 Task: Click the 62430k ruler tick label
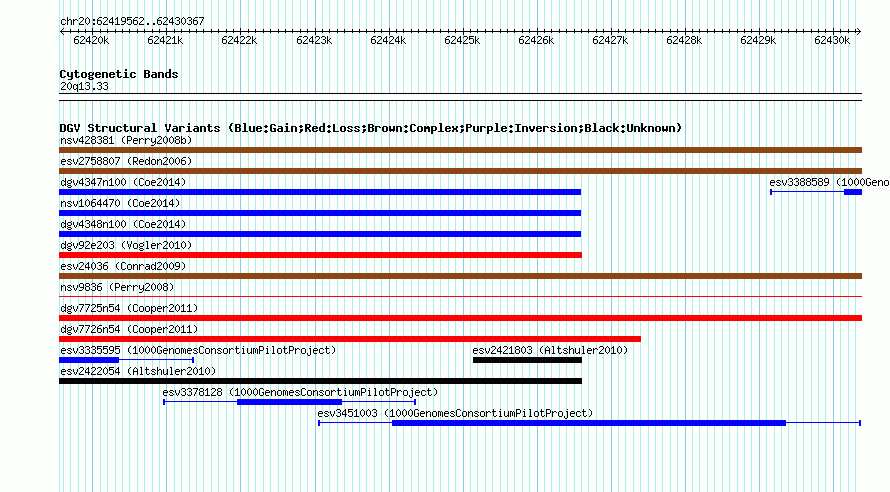pyautogui.click(x=832, y=40)
